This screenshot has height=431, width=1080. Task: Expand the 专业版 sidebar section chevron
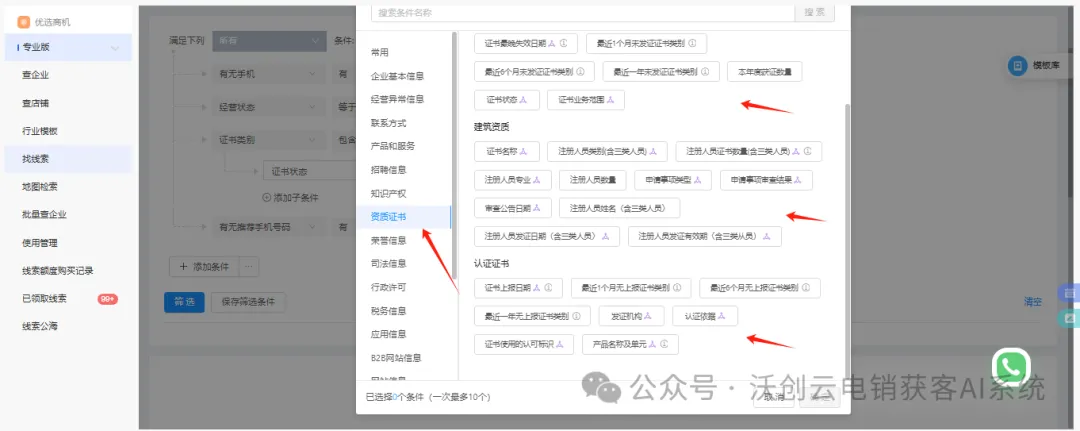114,48
